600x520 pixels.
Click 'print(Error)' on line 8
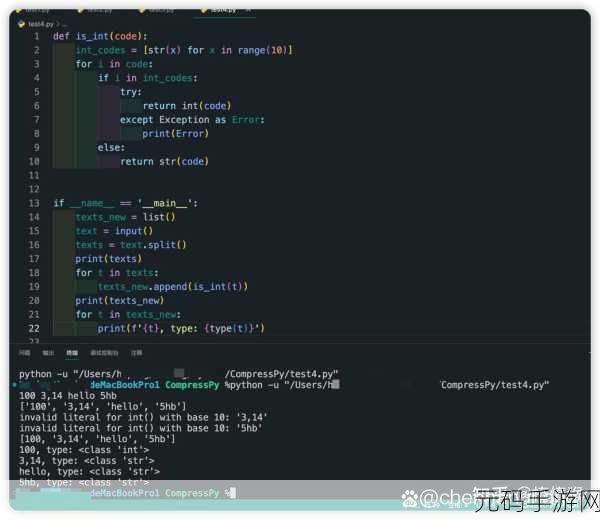click(x=176, y=134)
